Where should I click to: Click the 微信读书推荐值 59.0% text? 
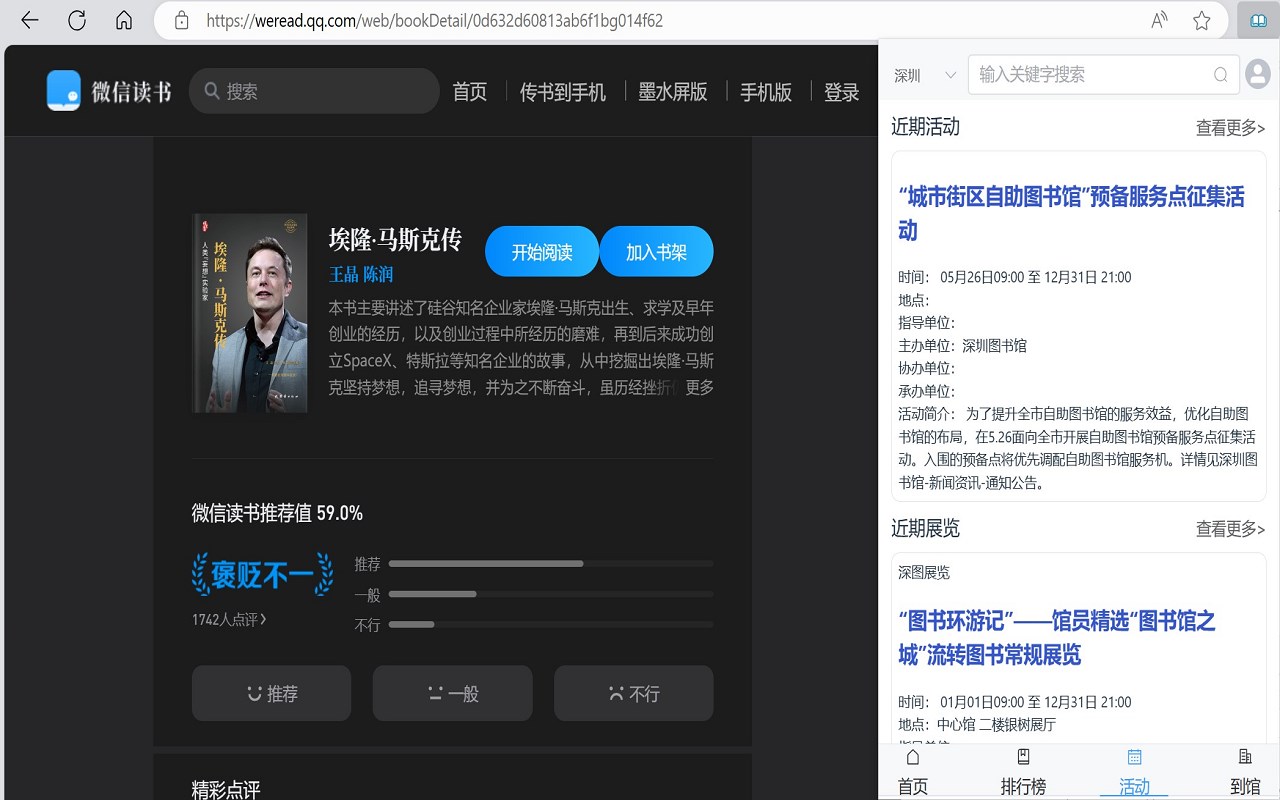(x=277, y=514)
